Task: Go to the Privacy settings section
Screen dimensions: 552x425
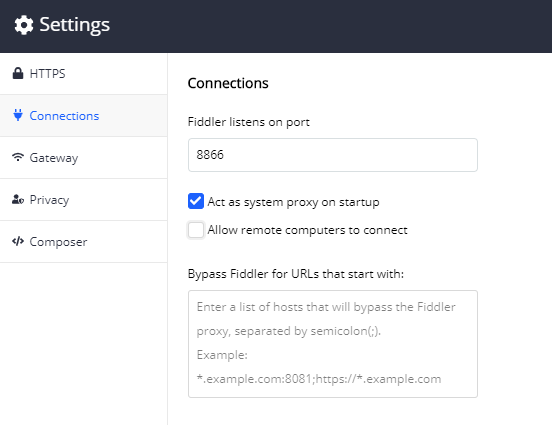Action: tap(83, 200)
